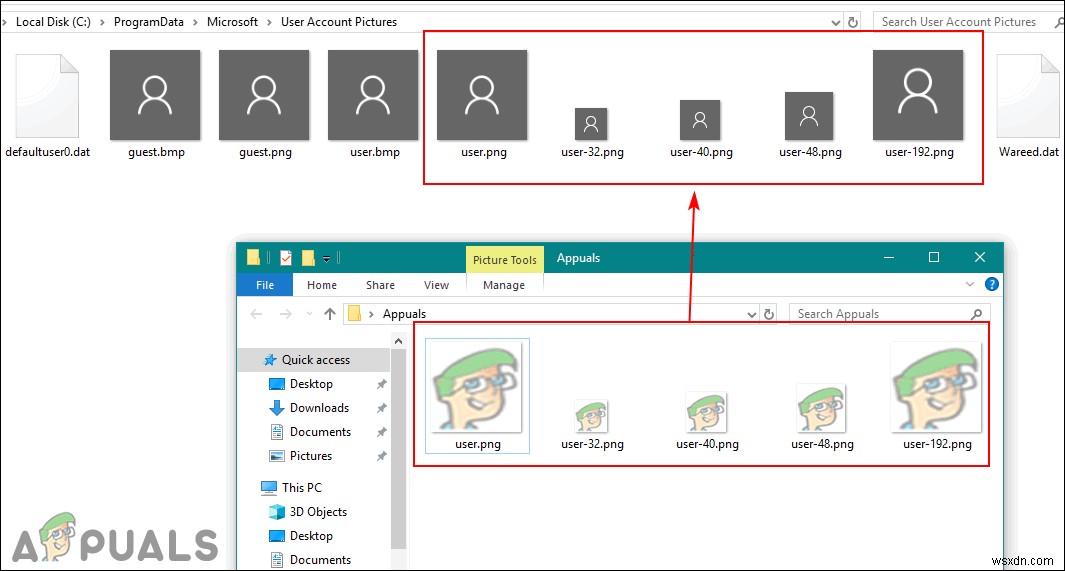Click ProgramData breadcrumb
Viewport: 1065px width, 571px height.
click(x=149, y=22)
